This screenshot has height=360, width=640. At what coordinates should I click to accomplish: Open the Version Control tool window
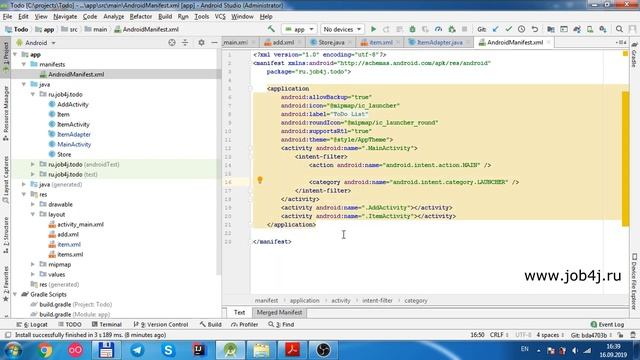161,324
